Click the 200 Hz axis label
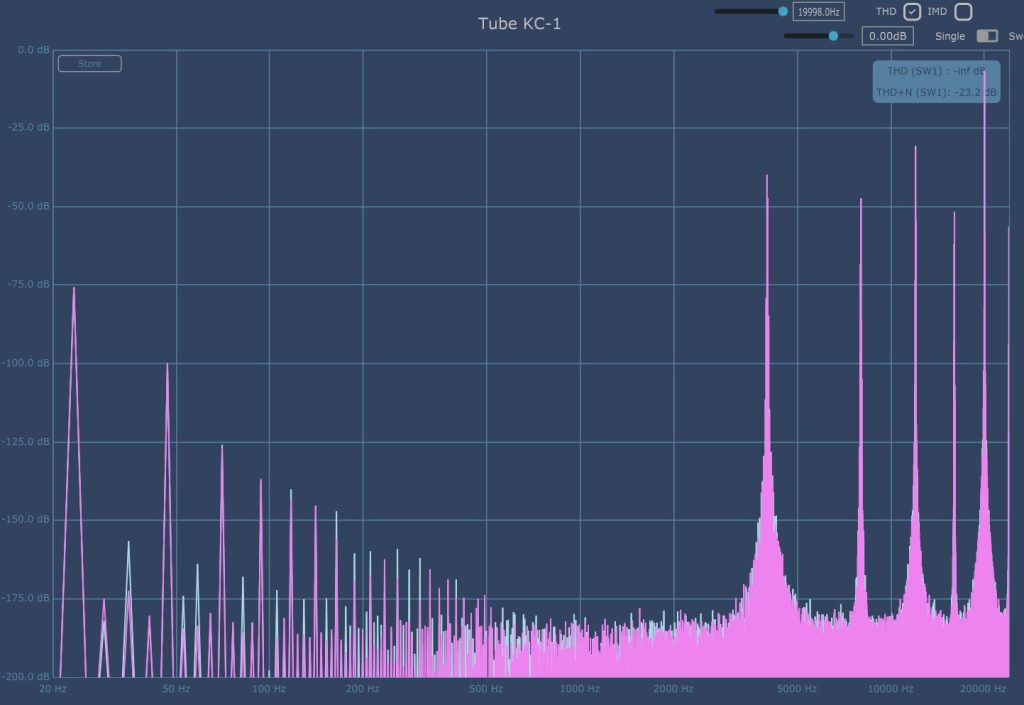Image resolution: width=1024 pixels, height=705 pixels. click(363, 689)
